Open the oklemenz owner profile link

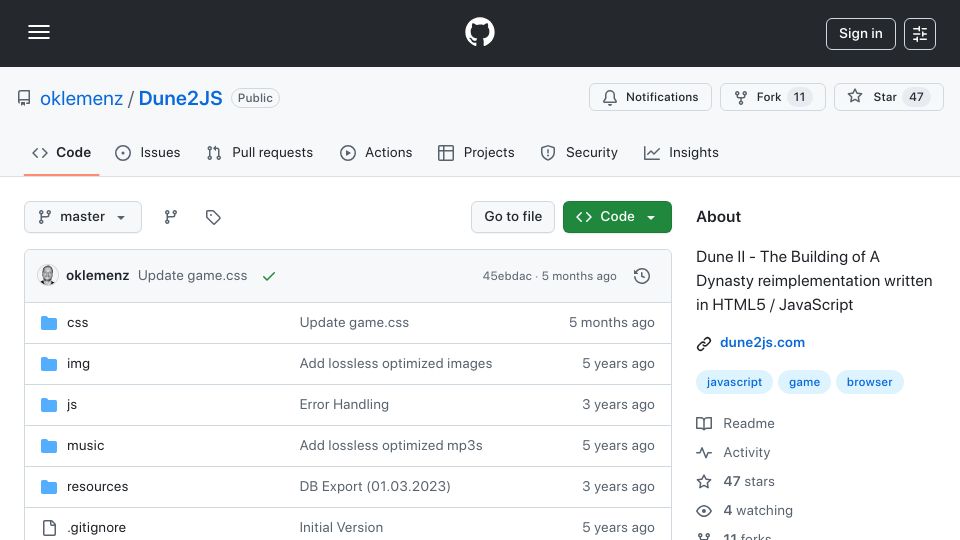point(81,98)
